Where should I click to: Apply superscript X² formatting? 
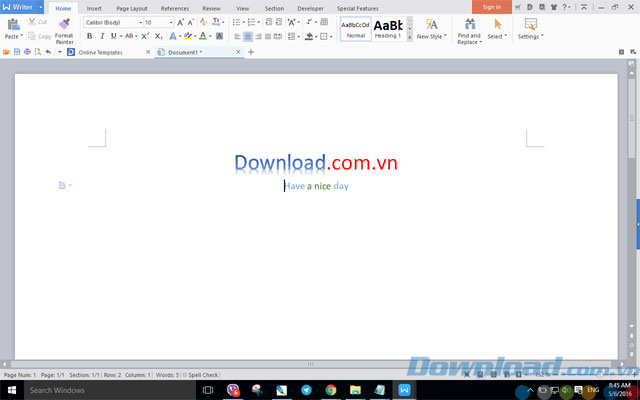(x=145, y=36)
